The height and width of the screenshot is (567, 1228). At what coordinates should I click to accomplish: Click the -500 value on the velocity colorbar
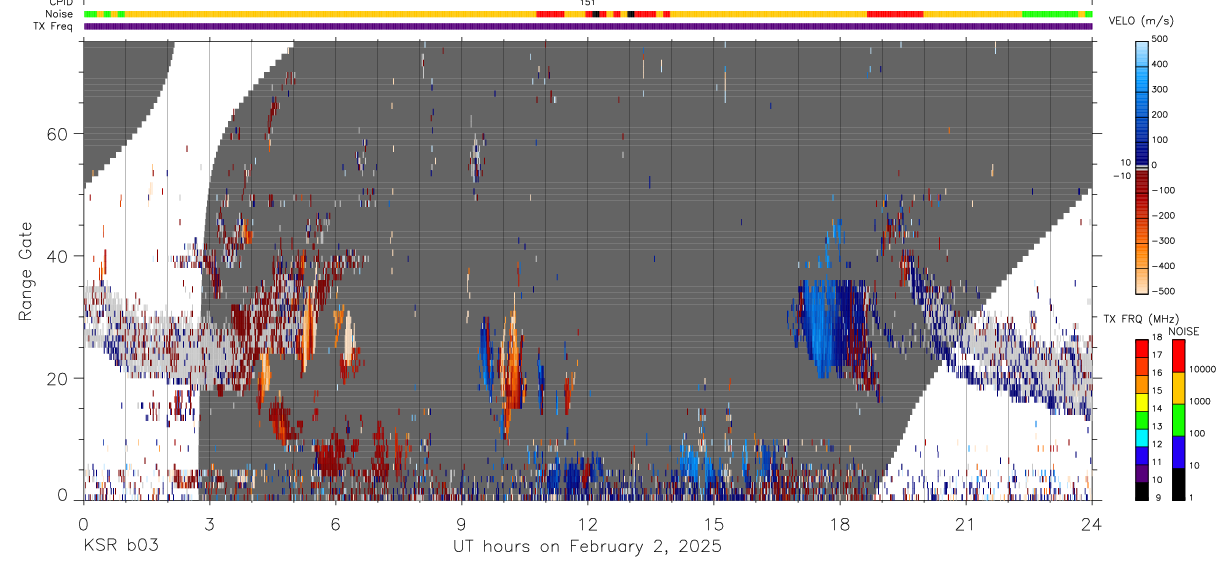[x=1166, y=292]
